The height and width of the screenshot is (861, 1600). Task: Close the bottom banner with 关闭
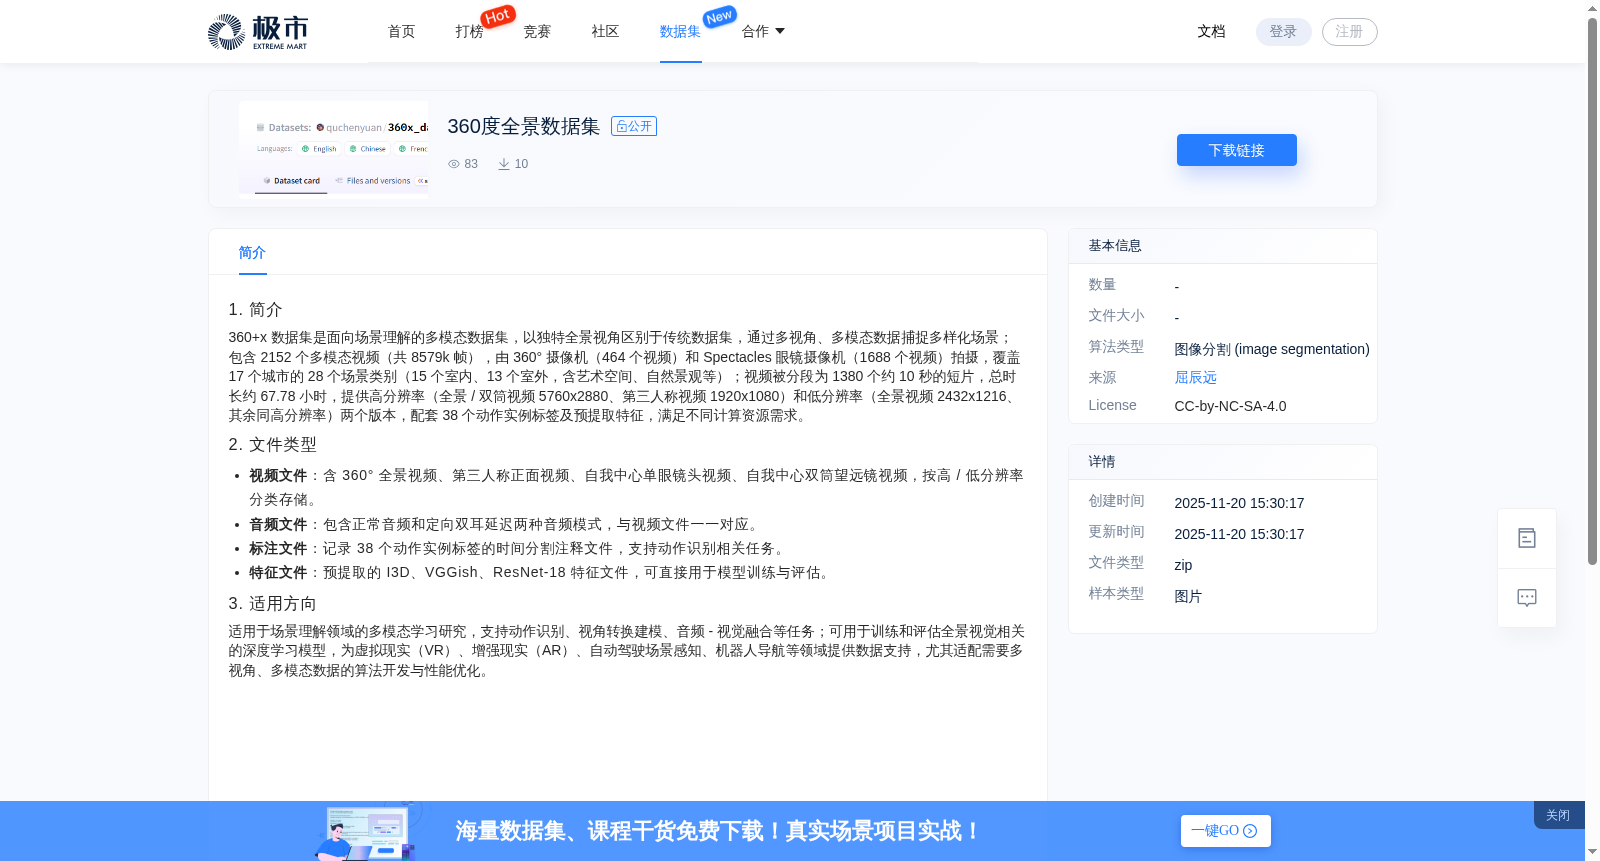point(1558,815)
